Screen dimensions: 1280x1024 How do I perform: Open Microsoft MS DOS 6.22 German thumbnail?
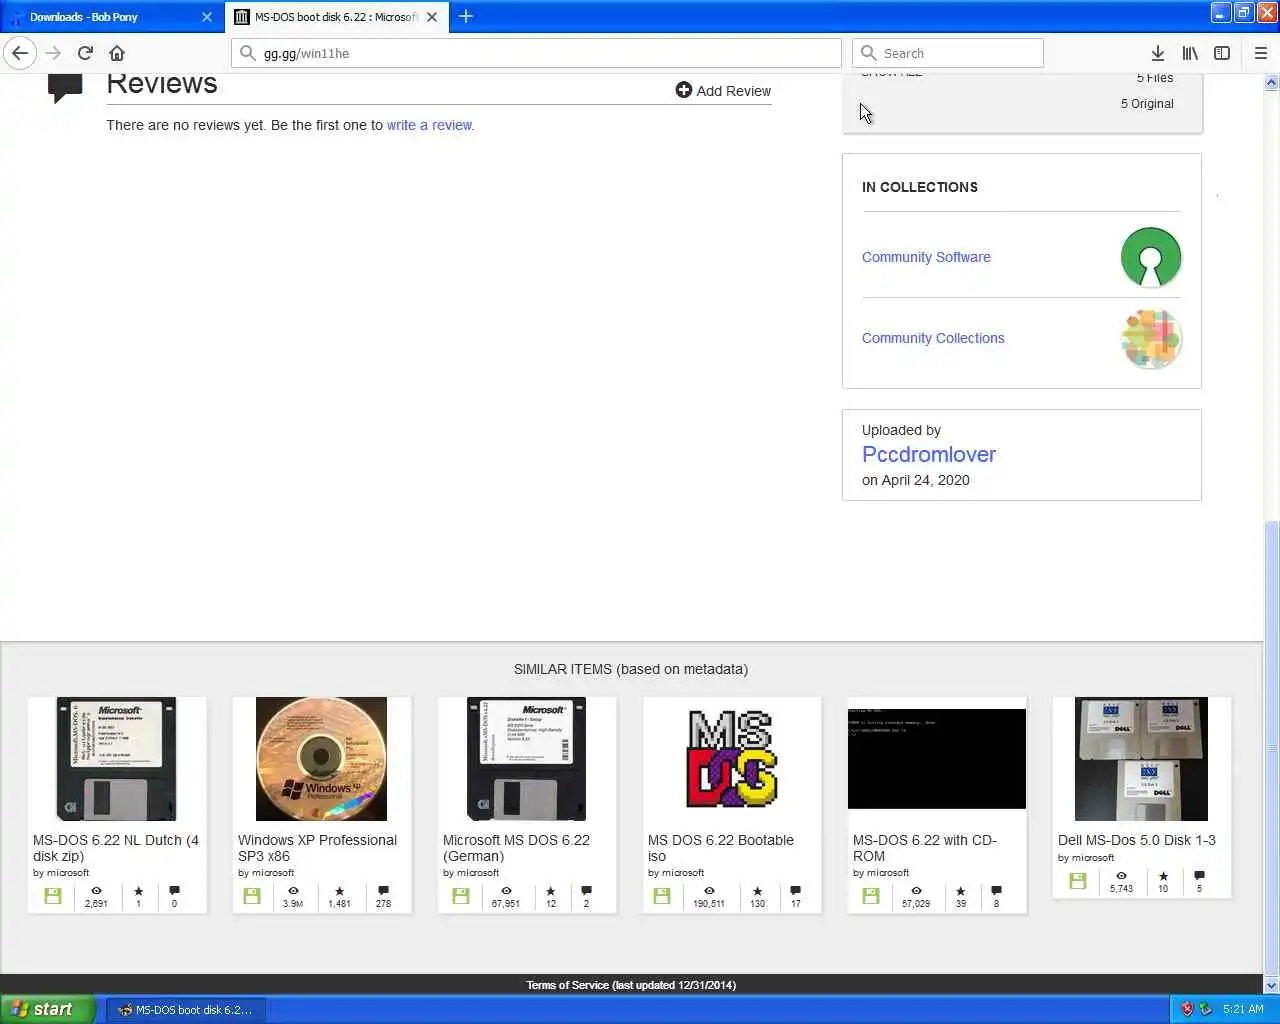click(x=526, y=759)
